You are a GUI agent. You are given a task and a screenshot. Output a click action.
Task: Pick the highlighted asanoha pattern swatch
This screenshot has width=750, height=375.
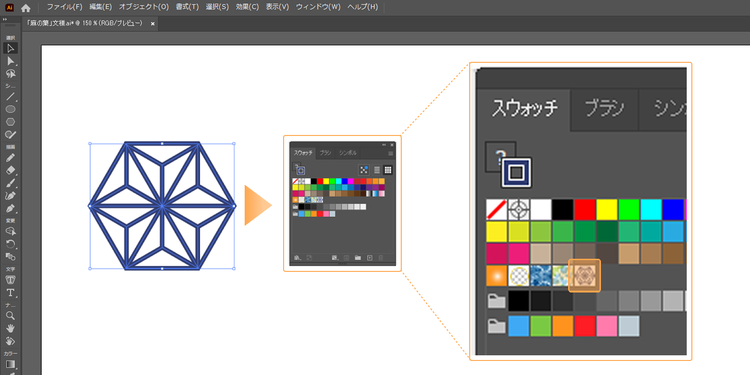585,276
